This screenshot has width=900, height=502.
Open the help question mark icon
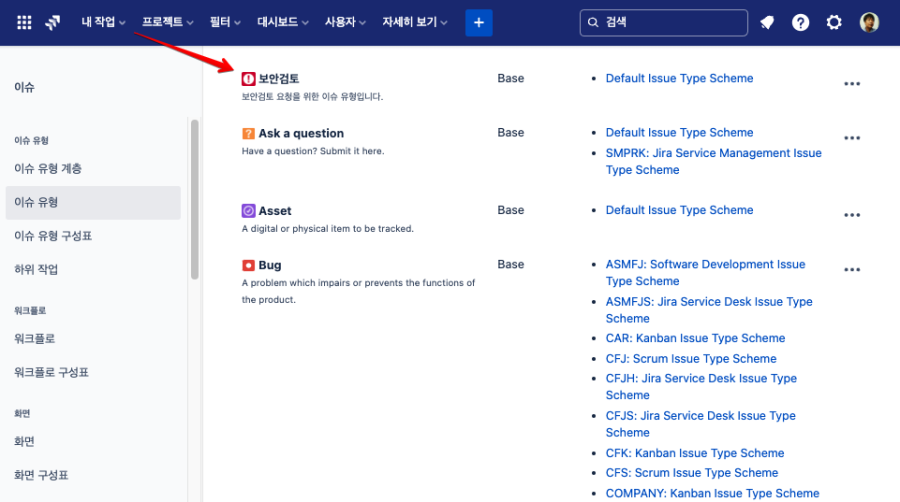click(x=800, y=22)
